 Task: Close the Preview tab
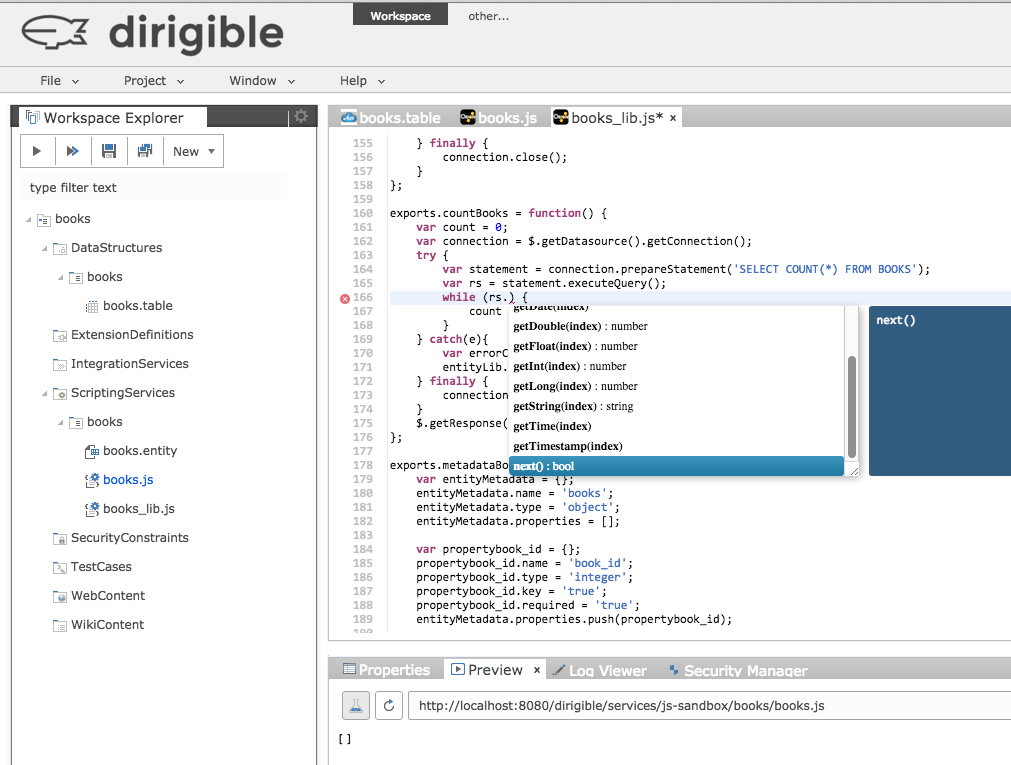coord(536,670)
